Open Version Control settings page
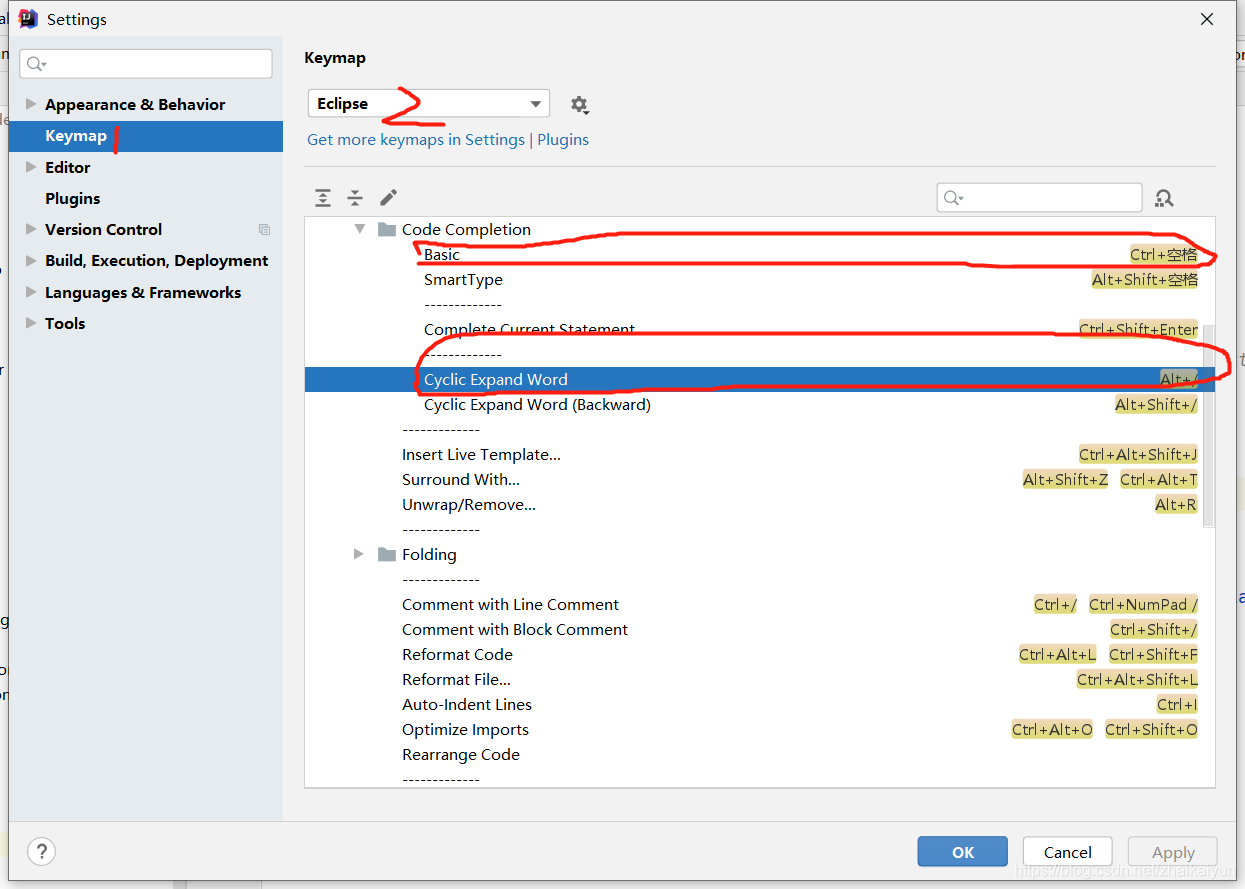 click(x=103, y=230)
